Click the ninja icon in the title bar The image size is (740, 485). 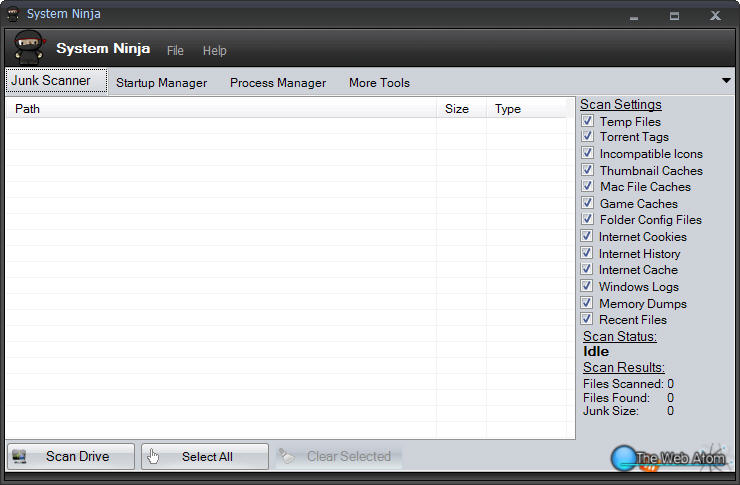pos(13,14)
